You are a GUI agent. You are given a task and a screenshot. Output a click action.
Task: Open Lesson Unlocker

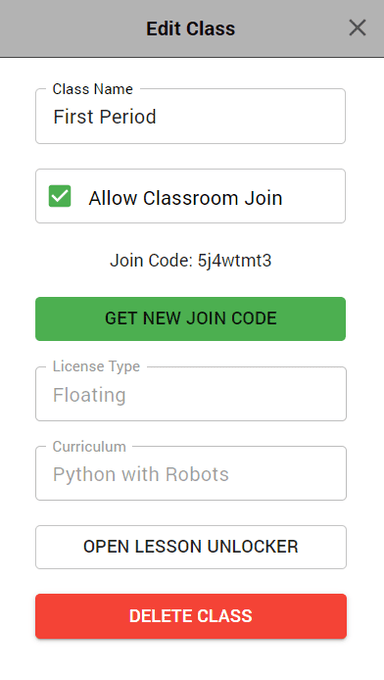(x=191, y=547)
